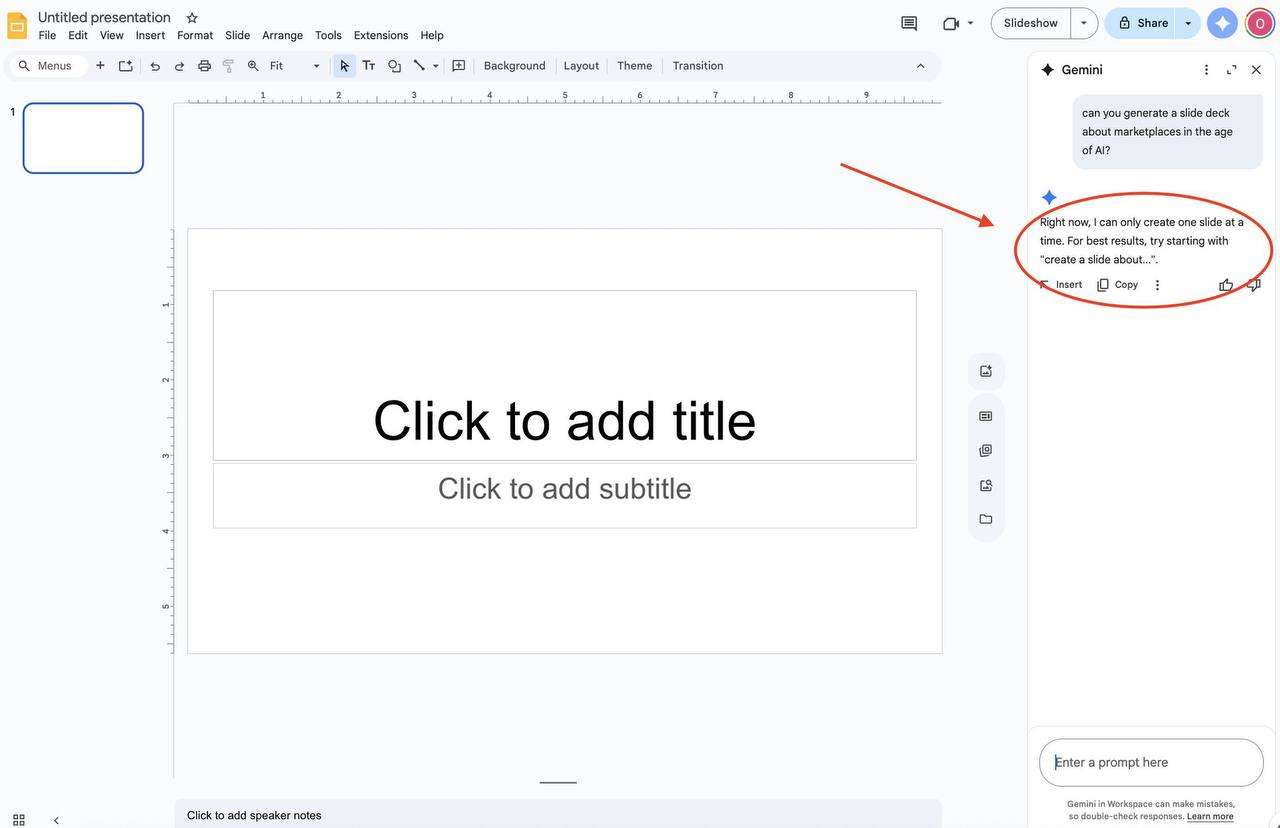Select the text box tool
This screenshot has width=1280, height=828.
pos(369,66)
